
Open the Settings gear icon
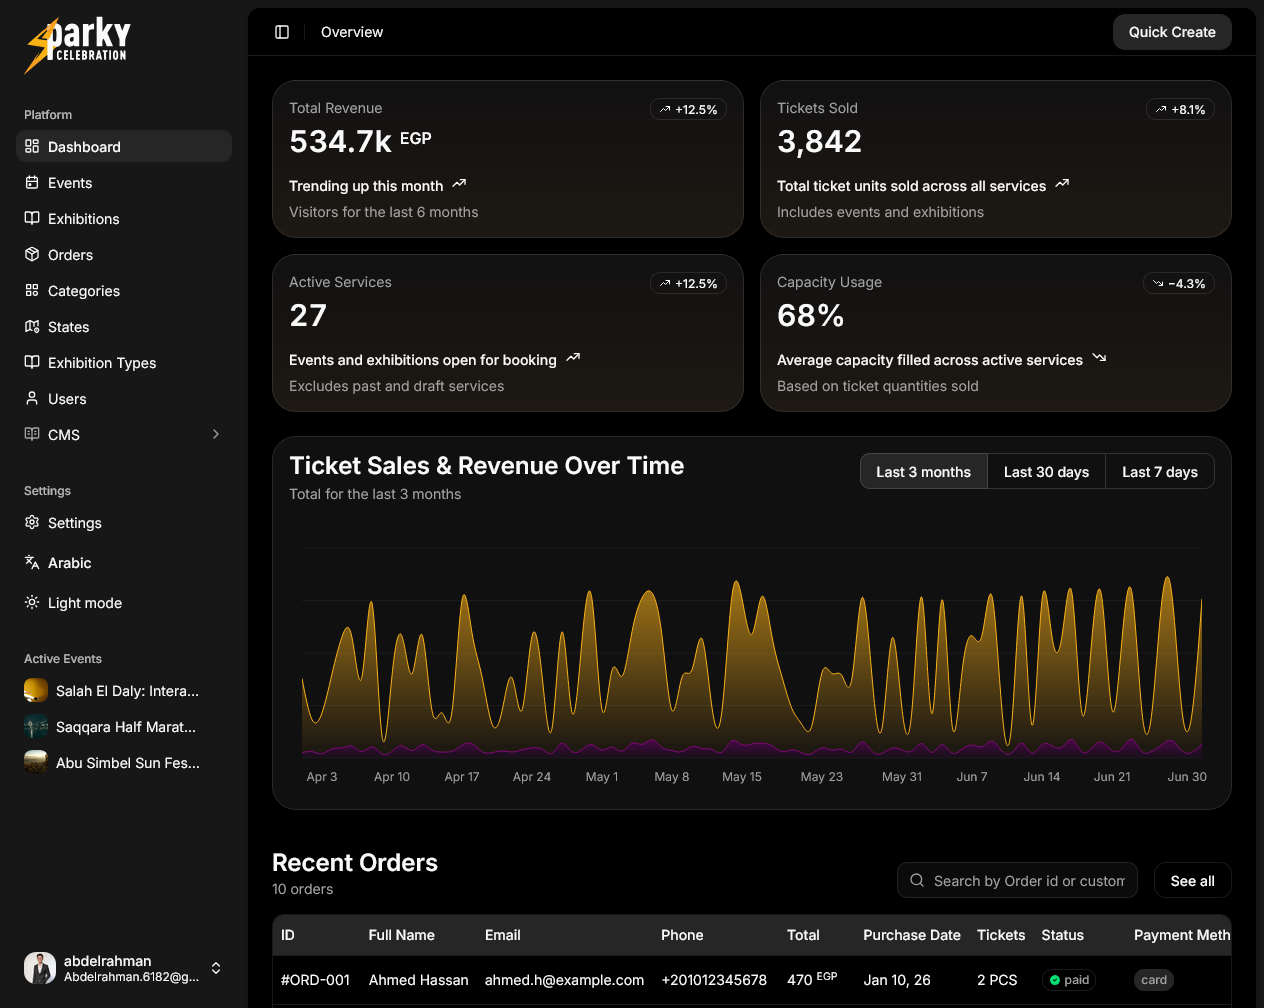31,522
